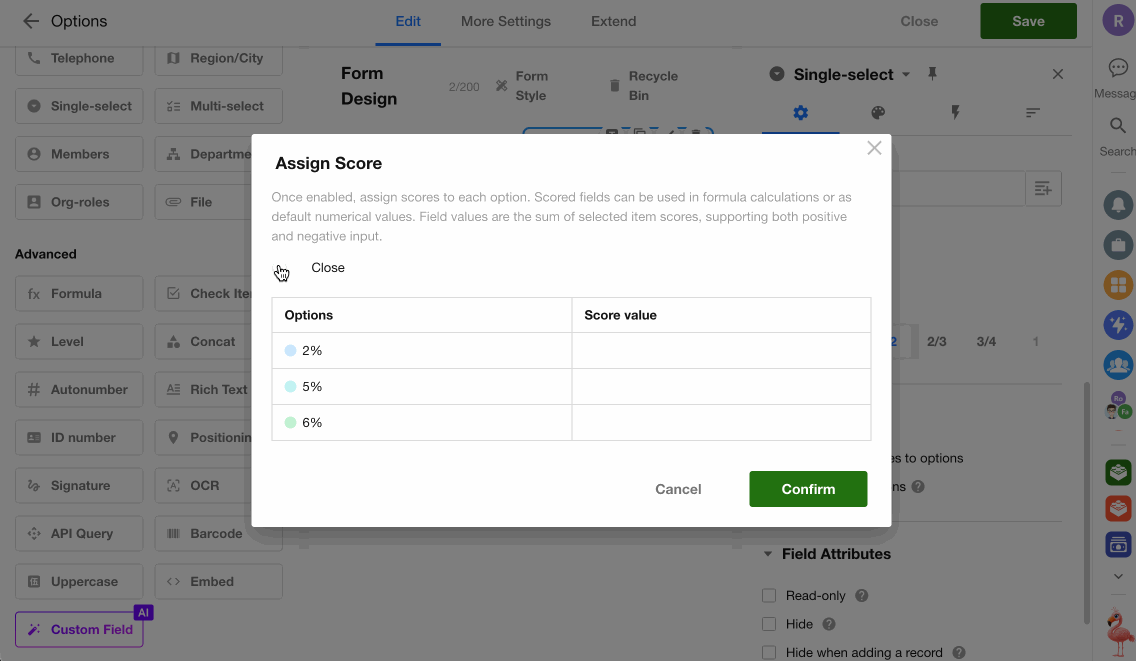Open the lightning bolt tab icon
1136x661 pixels.
click(x=955, y=113)
